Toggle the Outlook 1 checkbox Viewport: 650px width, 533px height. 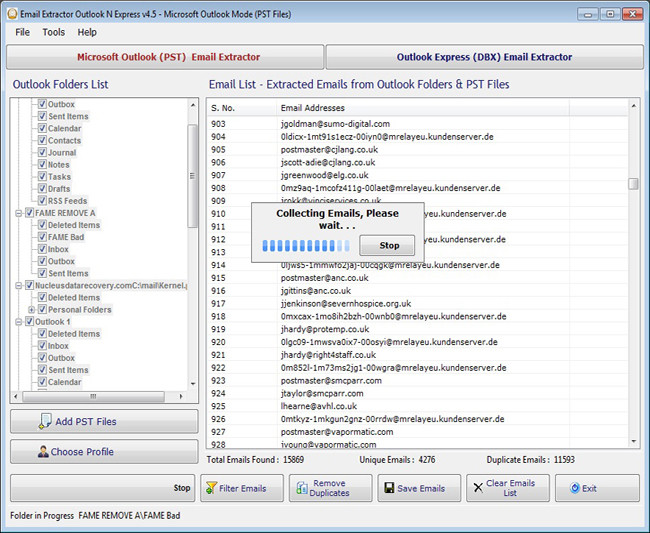click(x=29, y=321)
